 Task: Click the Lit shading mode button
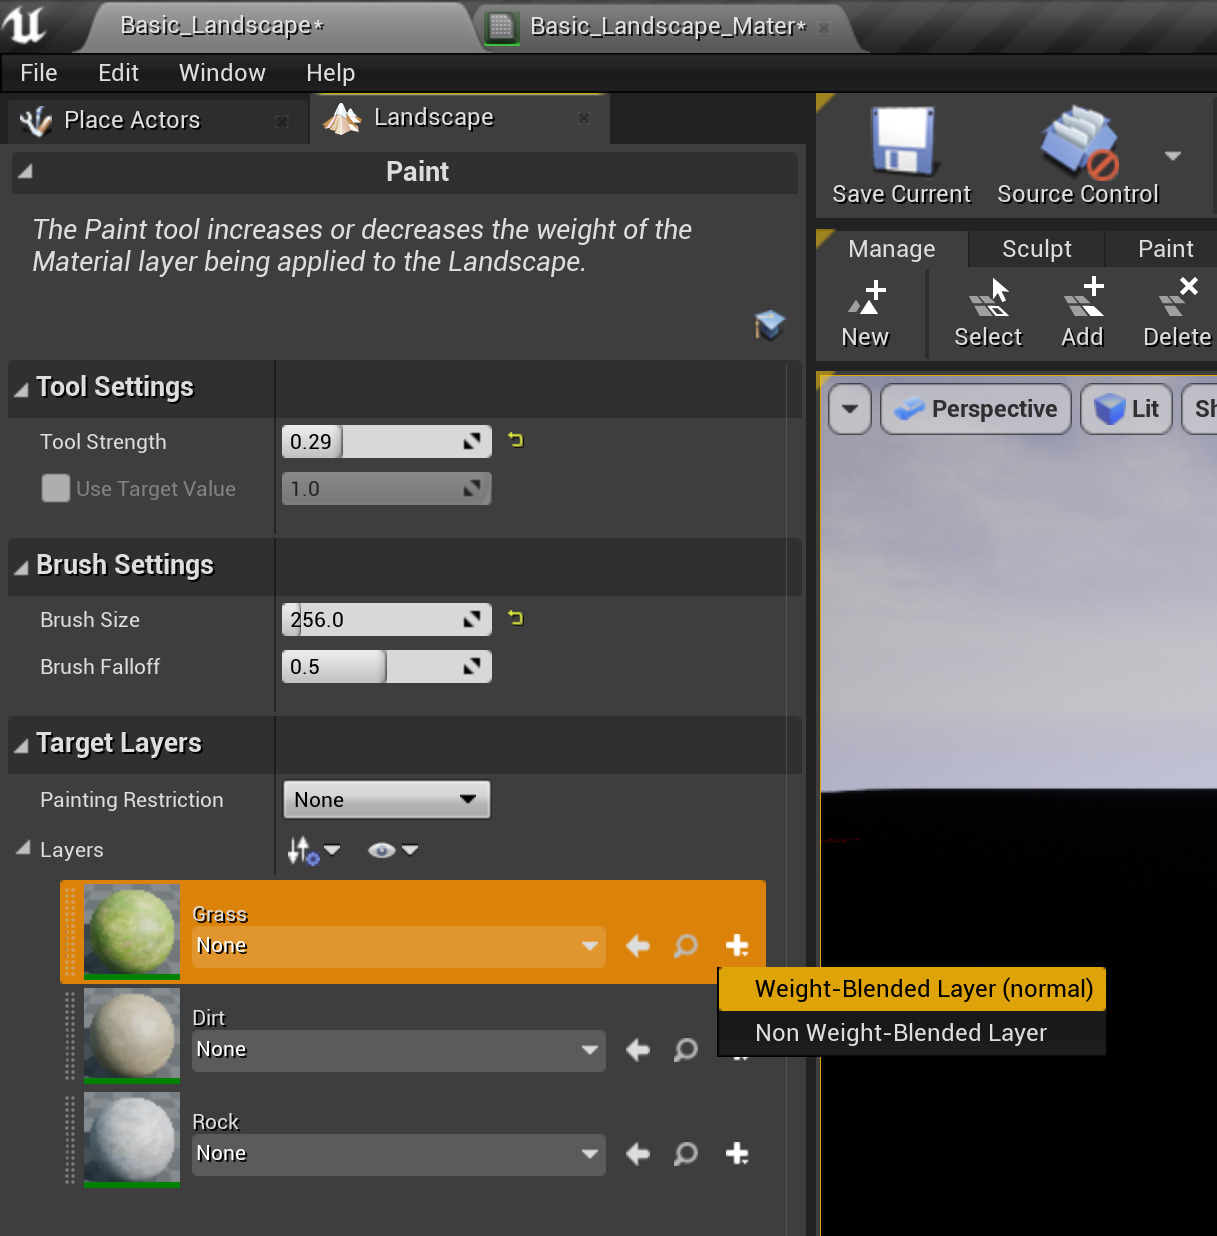[x=1126, y=409]
